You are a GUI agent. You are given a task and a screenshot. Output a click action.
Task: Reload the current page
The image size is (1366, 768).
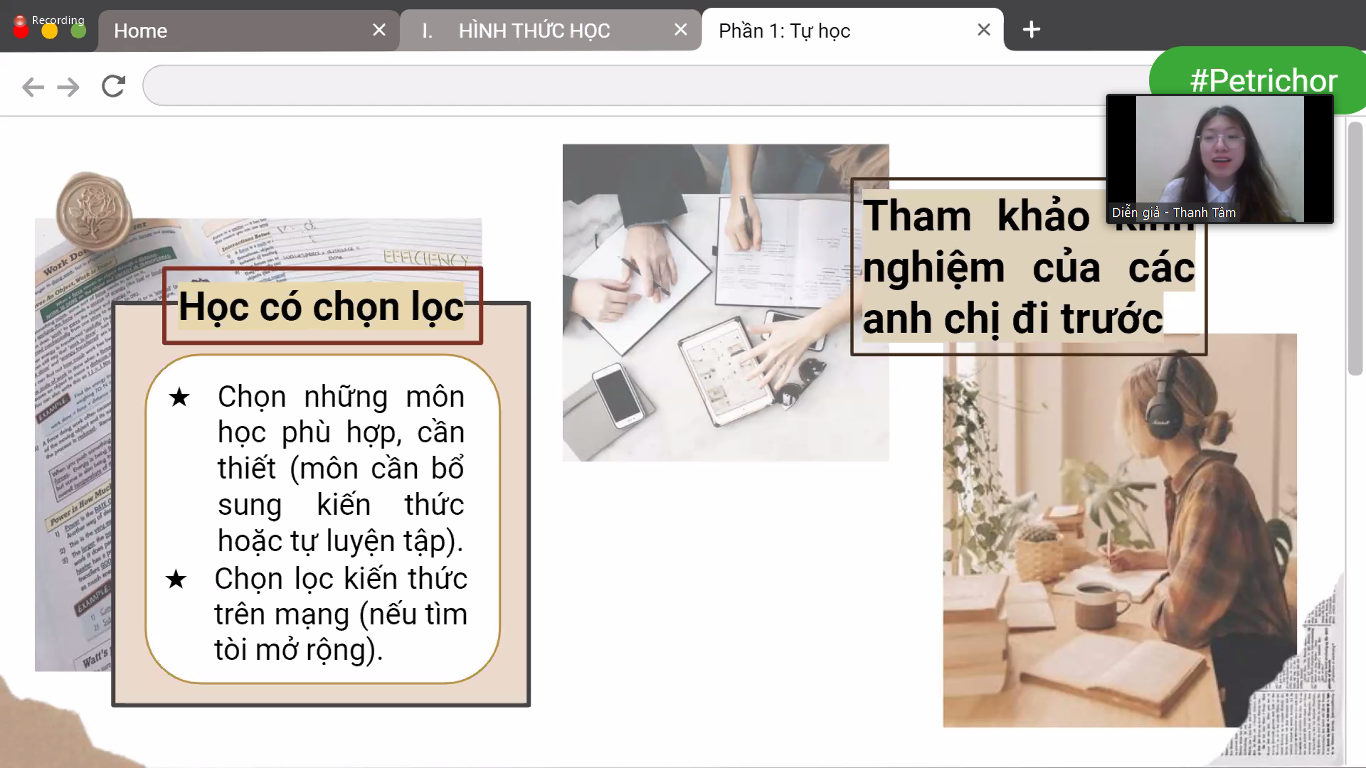click(112, 86)
